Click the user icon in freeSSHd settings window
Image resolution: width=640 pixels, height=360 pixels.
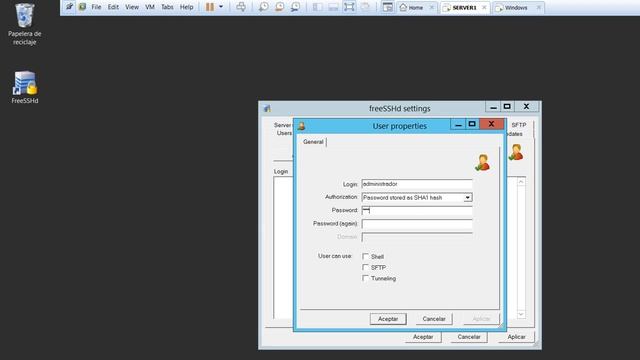point(516,152)
